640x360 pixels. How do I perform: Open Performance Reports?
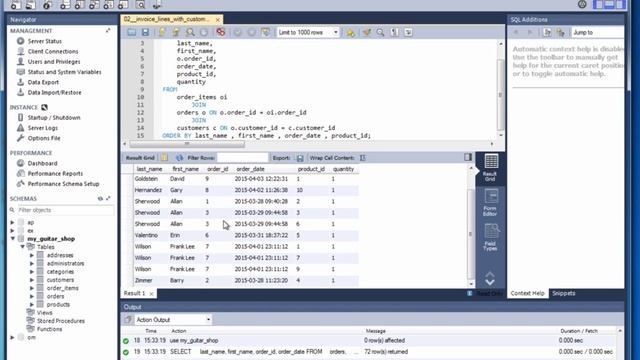[x=55, y=173]
